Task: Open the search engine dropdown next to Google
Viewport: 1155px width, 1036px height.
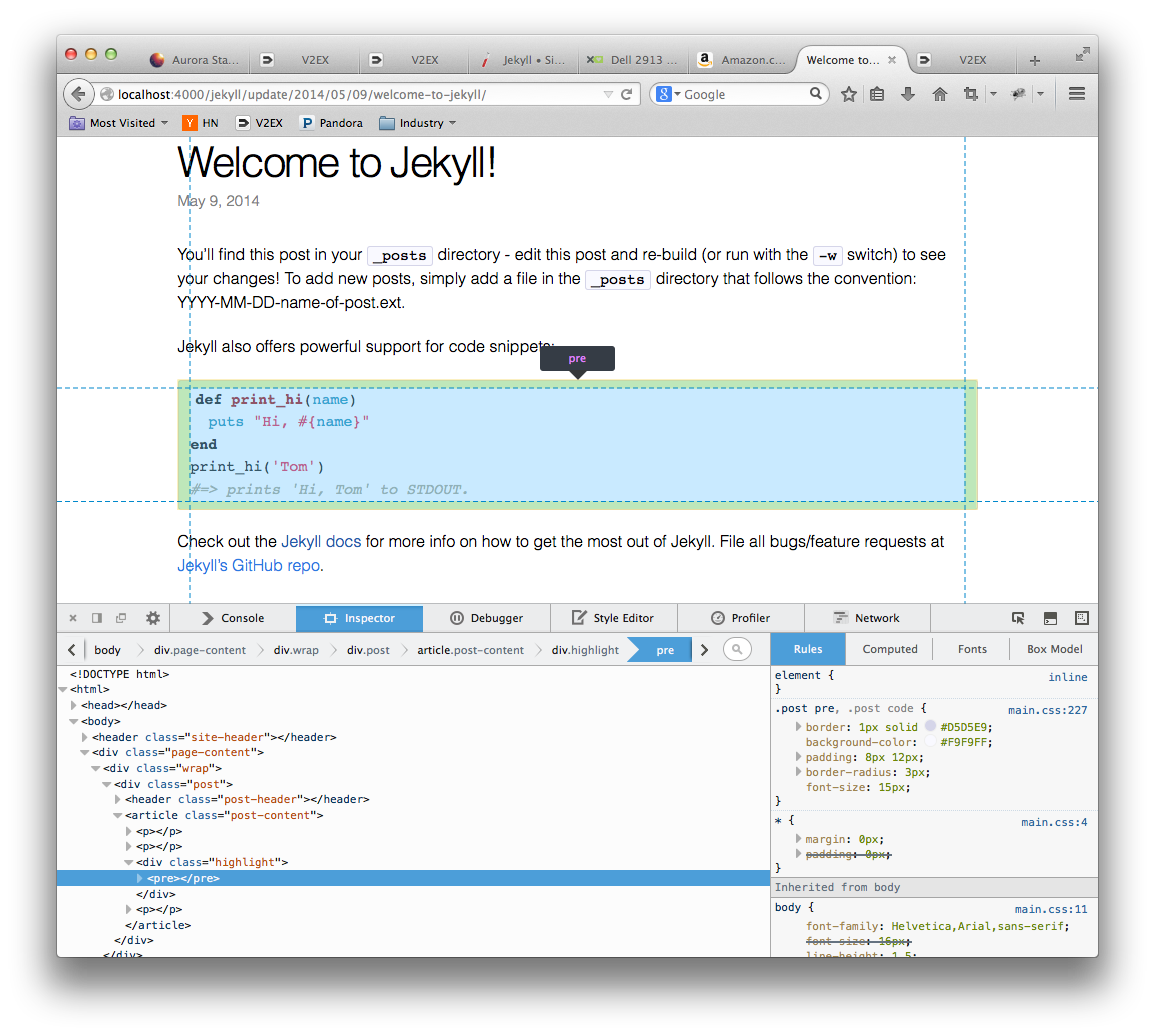Action: coord(677,94)
